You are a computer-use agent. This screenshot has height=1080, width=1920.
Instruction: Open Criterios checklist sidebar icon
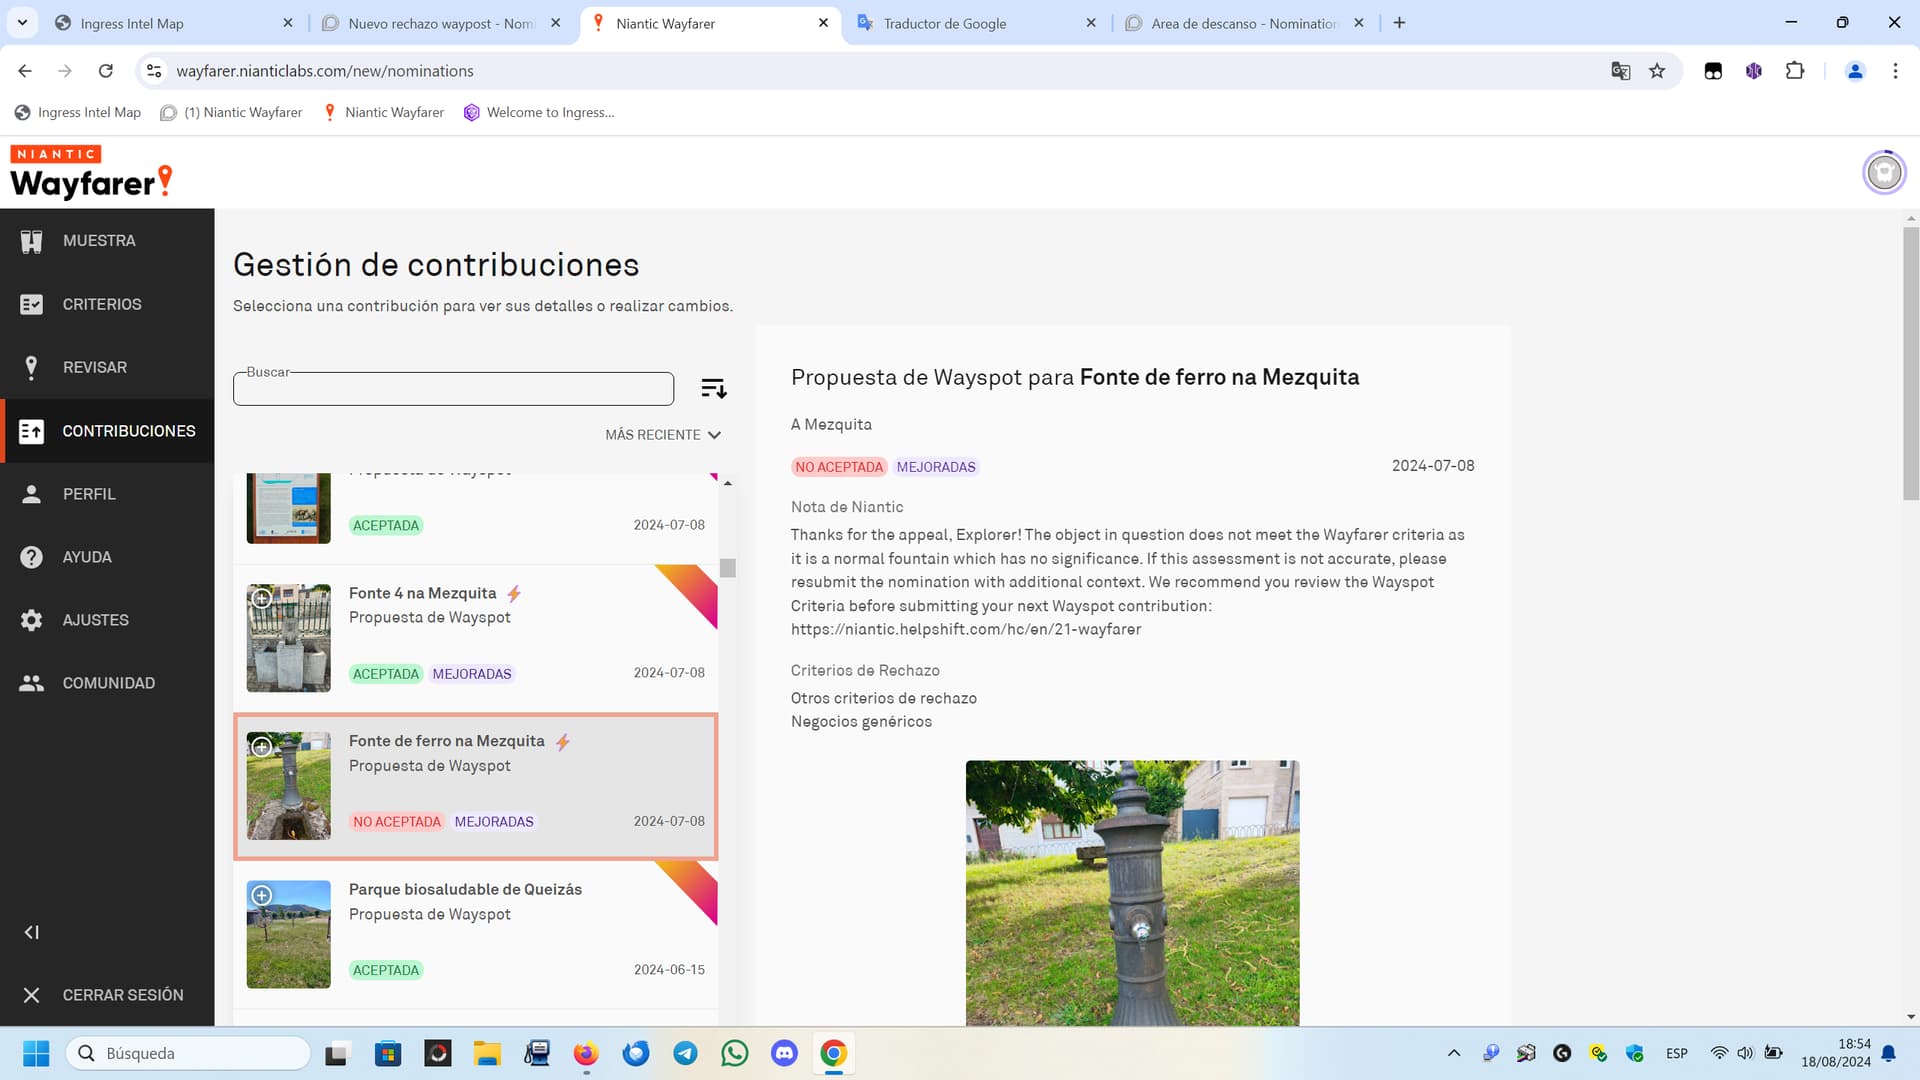[31, 304]
